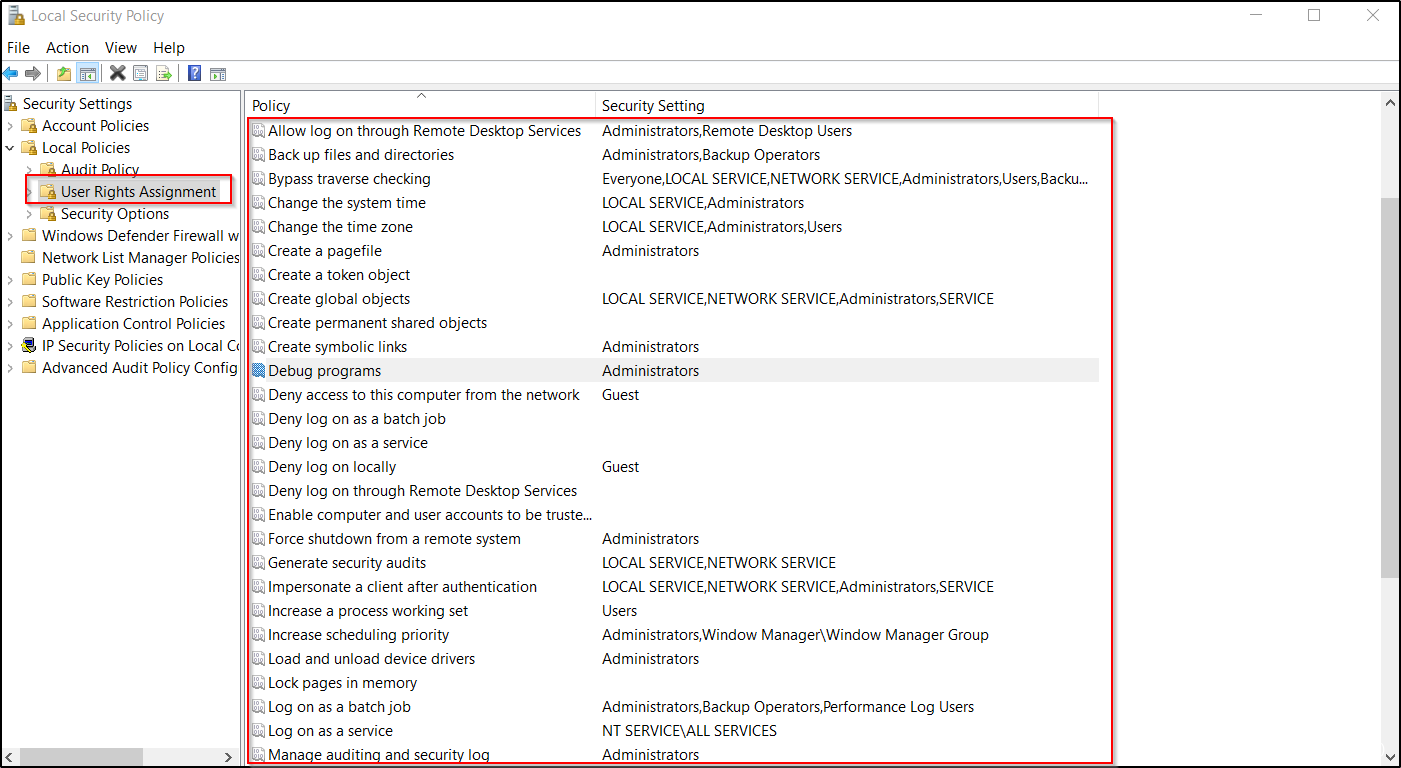Open the View menu
Viewport: 1401px width, 768px height.
[x=121, y=47]
